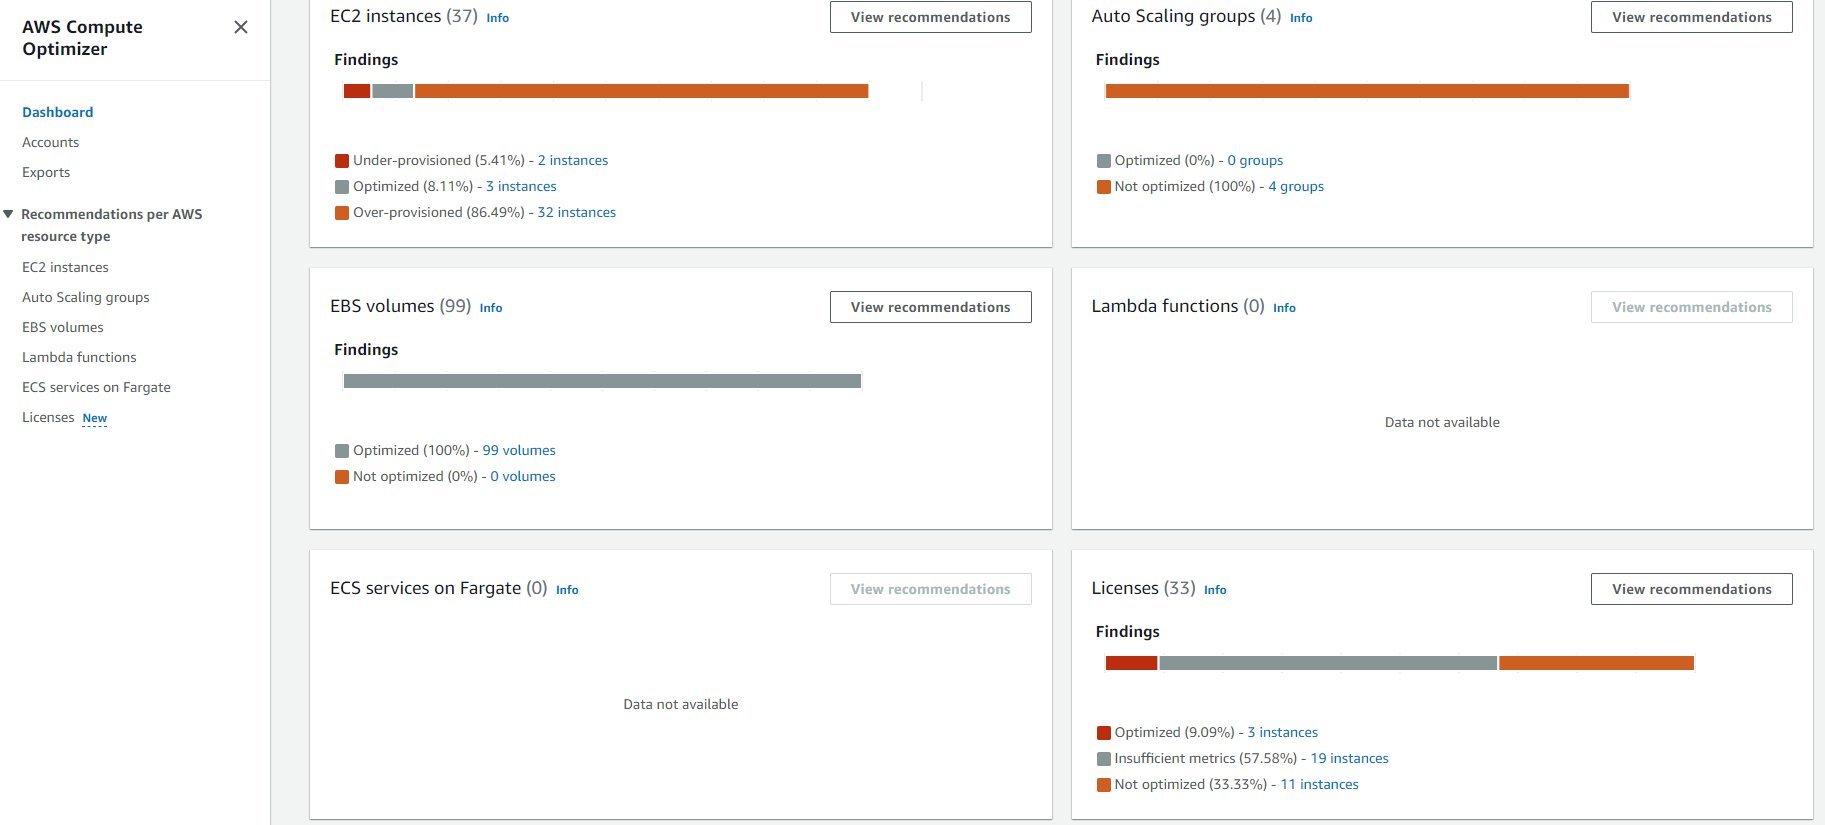Viewport: 1825px width, 825px height.
Task: Click the red under-provisioned segment of EC2 bar
Action: pos(357,91)
